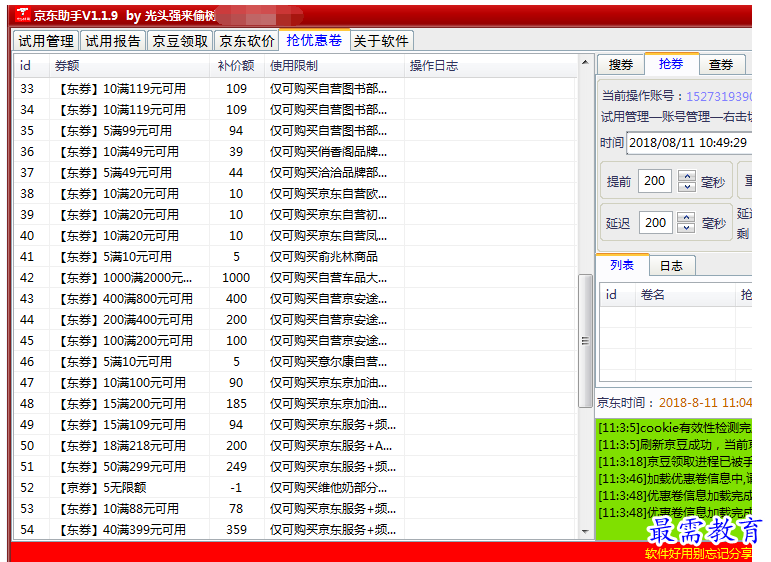Click the 提前 milliseconds input field
The height and width of the screenshot is (562, 771).
click(654, 181)
